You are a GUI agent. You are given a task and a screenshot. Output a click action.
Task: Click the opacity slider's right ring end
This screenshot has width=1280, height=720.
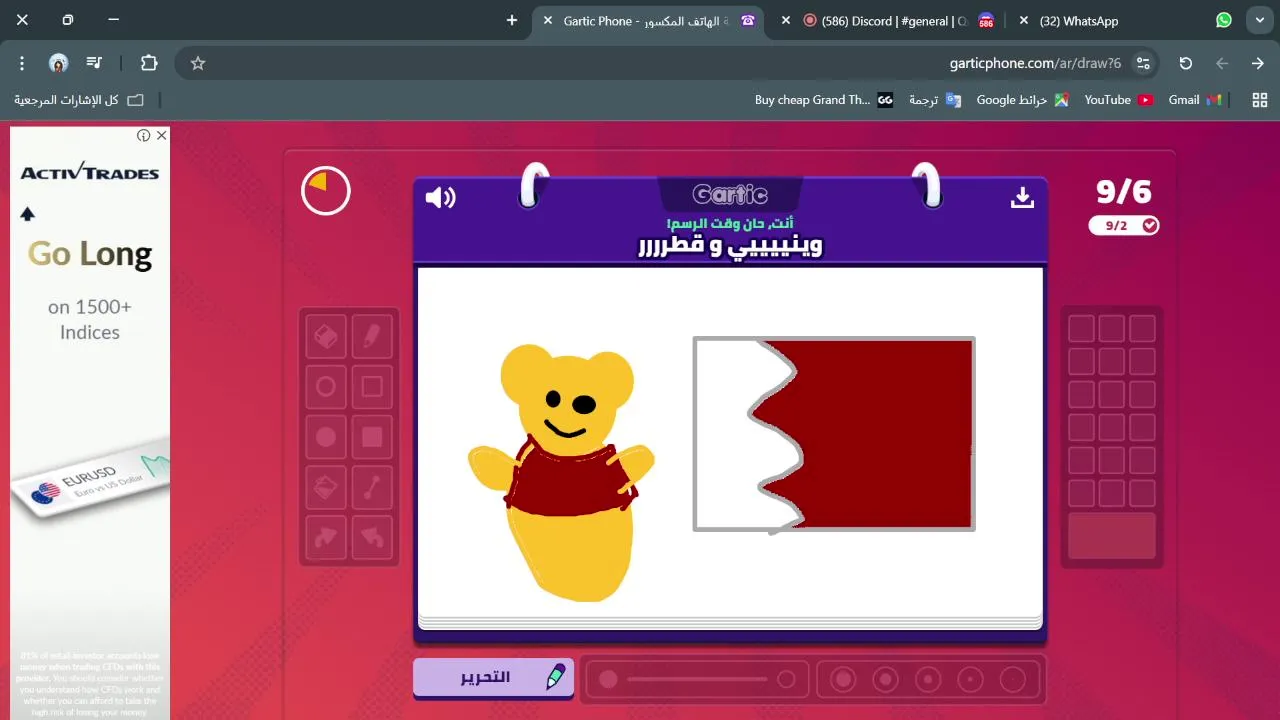(x=786, y=680)
